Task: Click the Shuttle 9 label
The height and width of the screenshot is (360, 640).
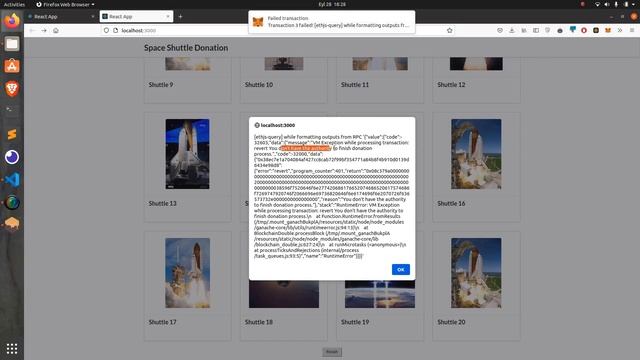Action: coord(161,85)
